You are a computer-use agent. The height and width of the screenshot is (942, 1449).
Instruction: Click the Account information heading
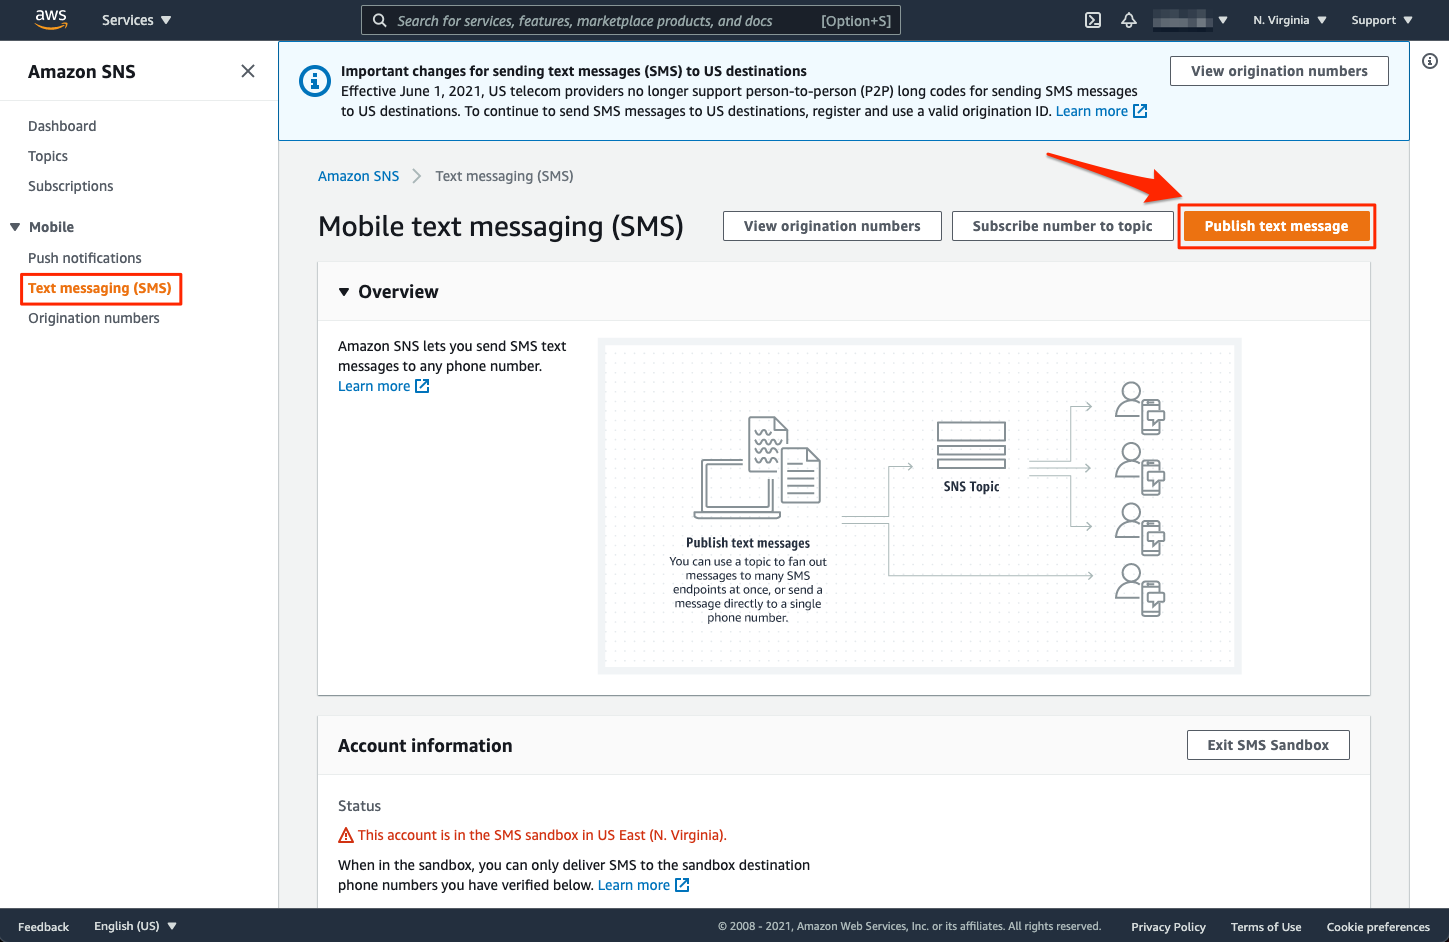pos(425,746)
